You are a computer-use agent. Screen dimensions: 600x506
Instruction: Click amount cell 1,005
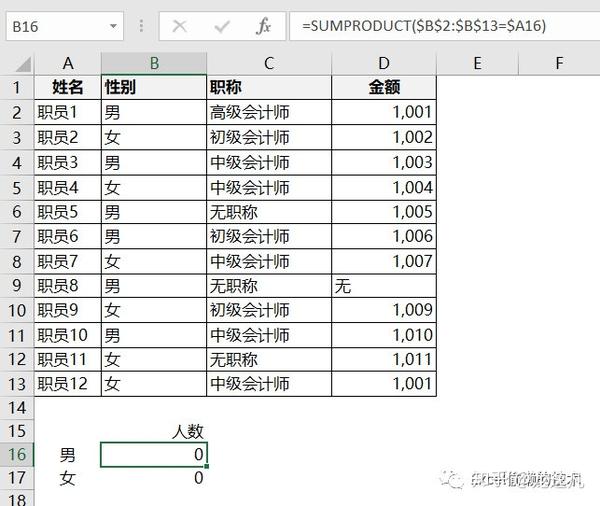pyautogui.click(x=384, y=212)
